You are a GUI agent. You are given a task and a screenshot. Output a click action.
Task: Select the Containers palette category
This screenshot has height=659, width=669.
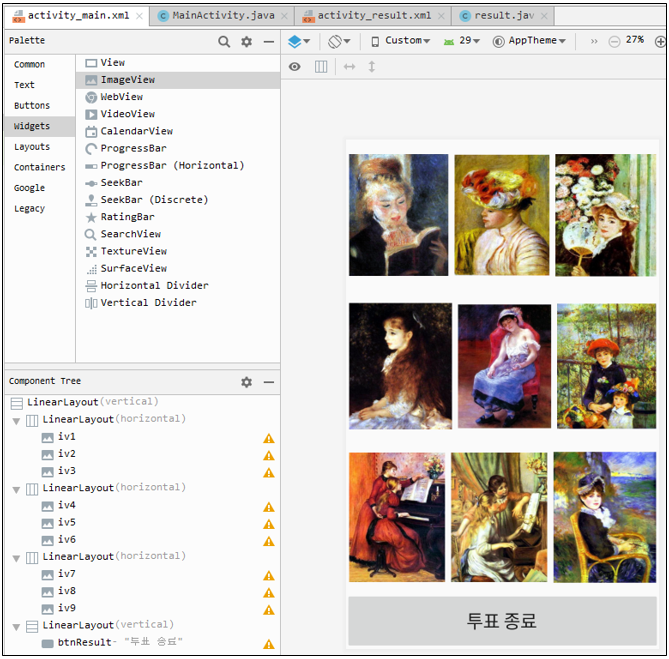tap(40, 167)
